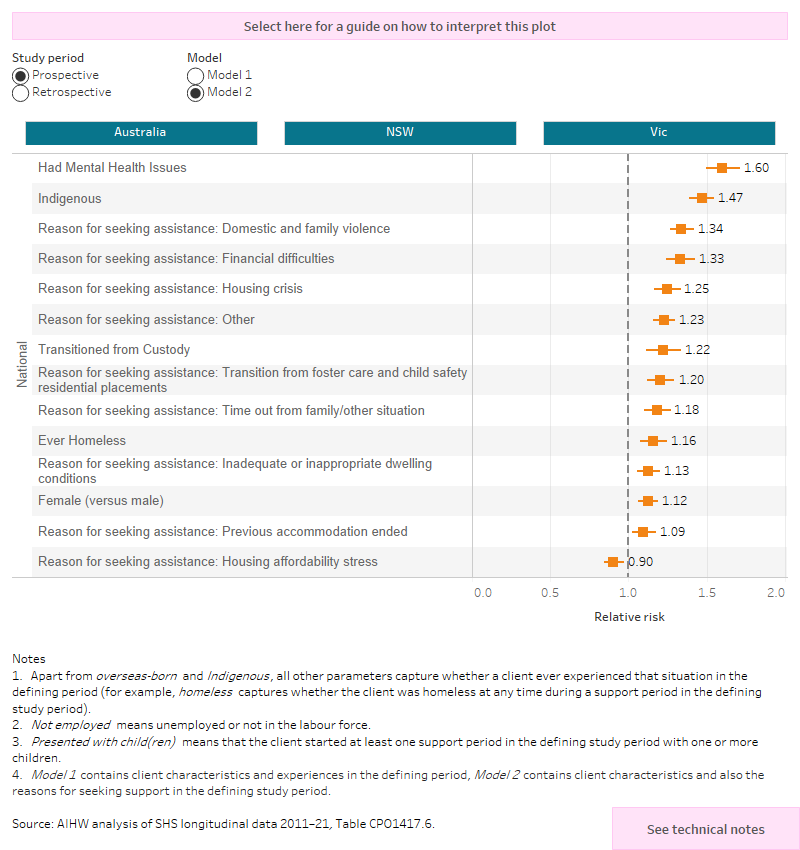Click the dashed reference line at 1.0
The image size is (800, 850).
tap(627, 360)
